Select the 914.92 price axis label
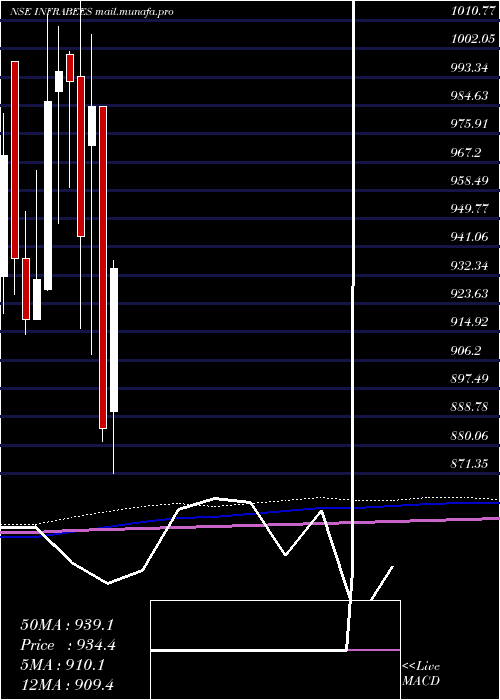This screenshot has width=500, height=700. 469,322
